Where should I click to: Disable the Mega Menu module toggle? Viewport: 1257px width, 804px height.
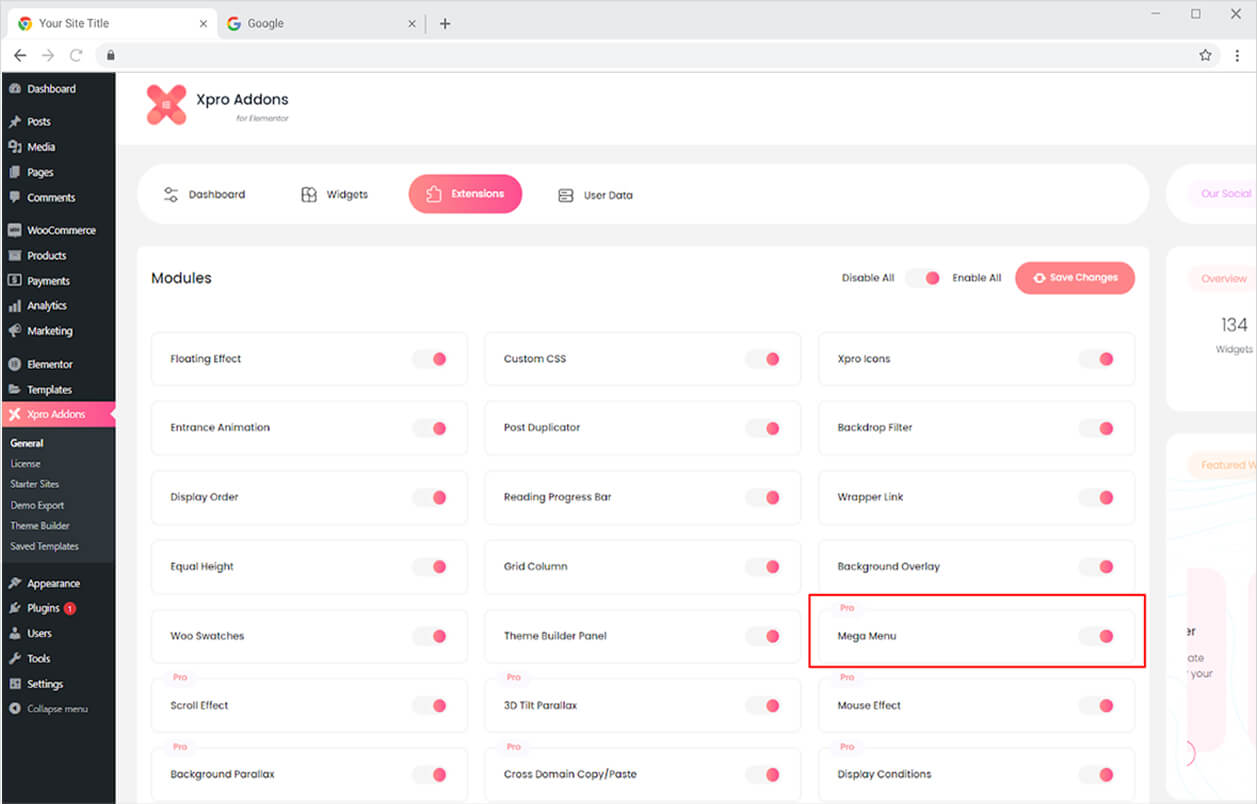tap(1098, 636)
